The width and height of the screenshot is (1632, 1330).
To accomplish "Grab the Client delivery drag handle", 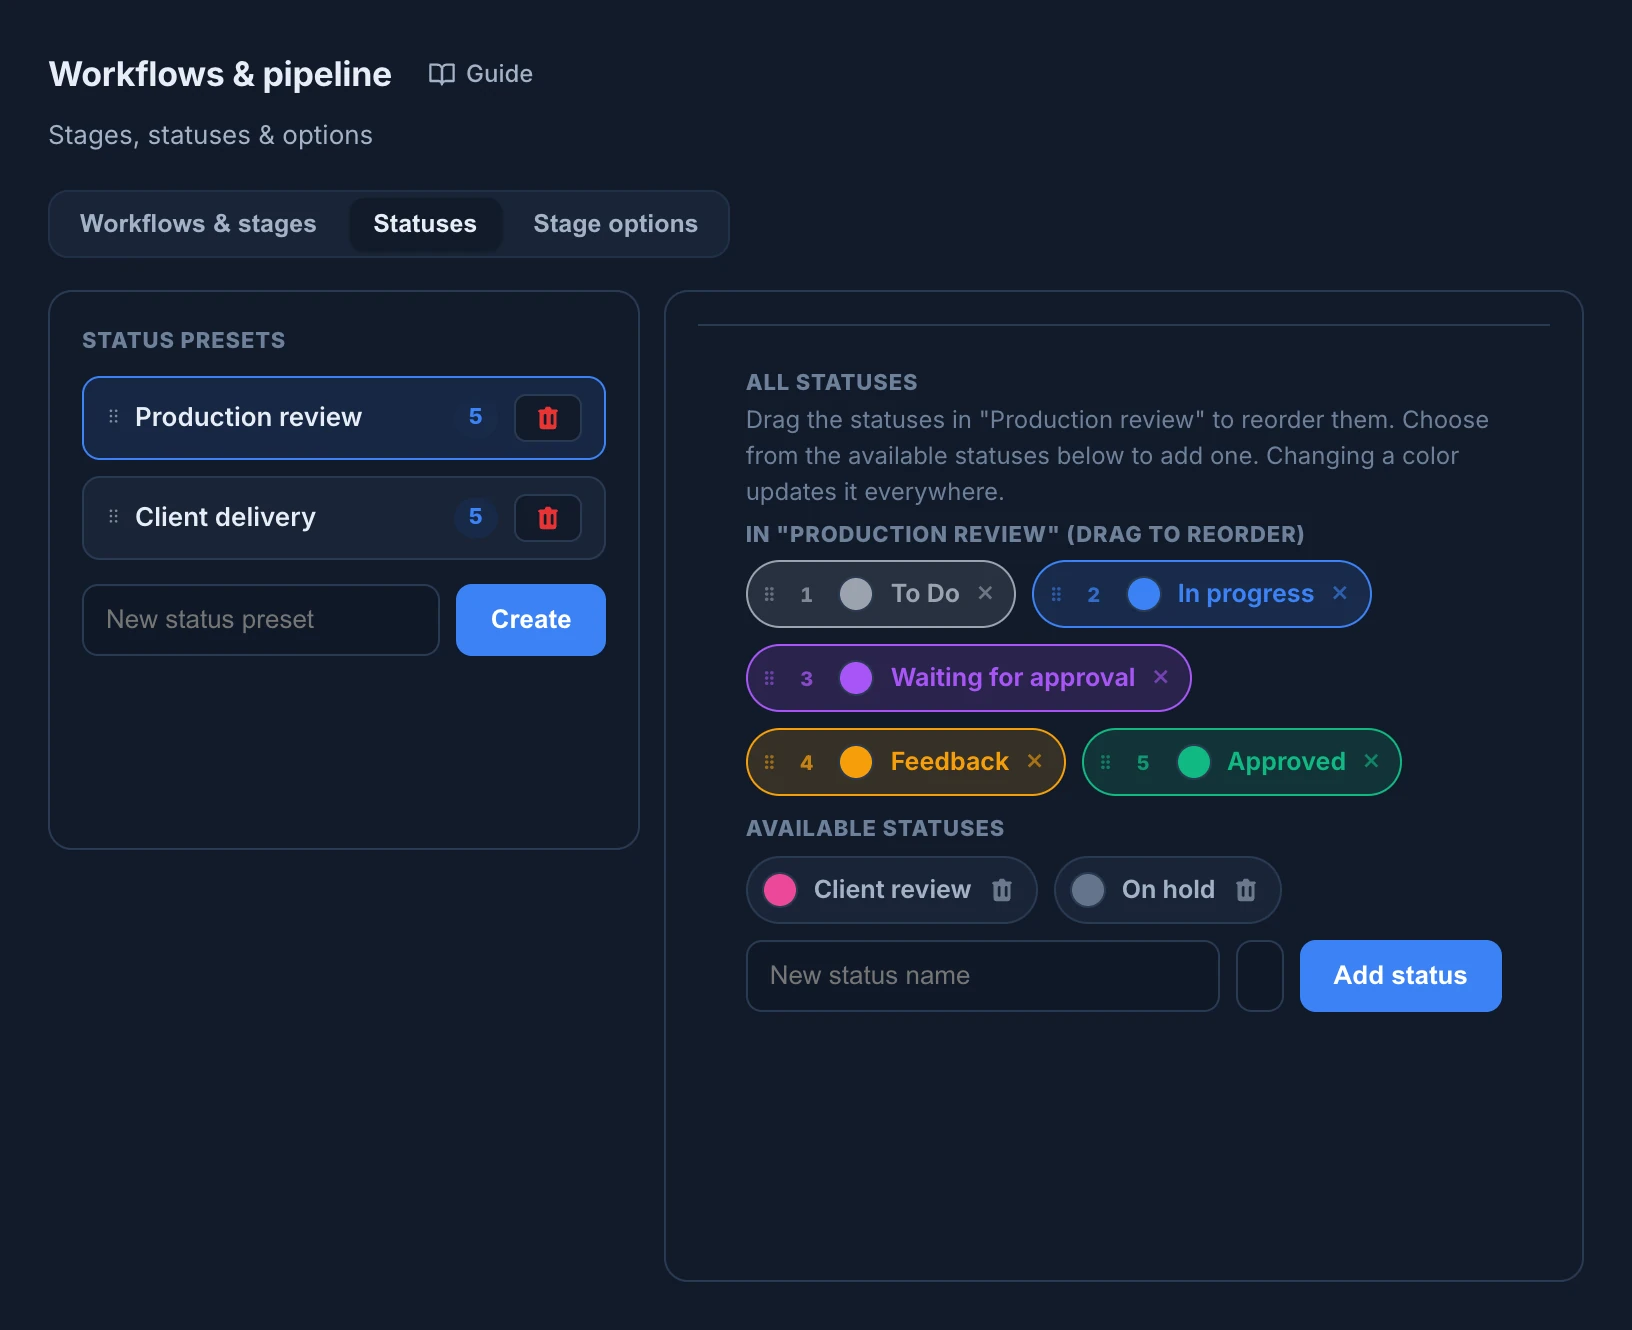I will coord(113,516).
